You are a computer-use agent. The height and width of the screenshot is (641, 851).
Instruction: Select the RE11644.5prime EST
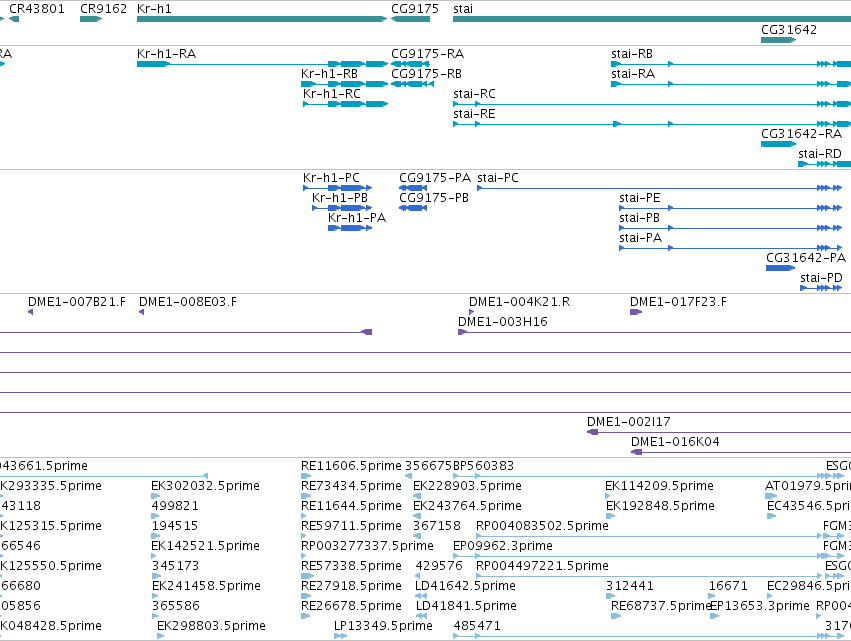tap(306, 516)
